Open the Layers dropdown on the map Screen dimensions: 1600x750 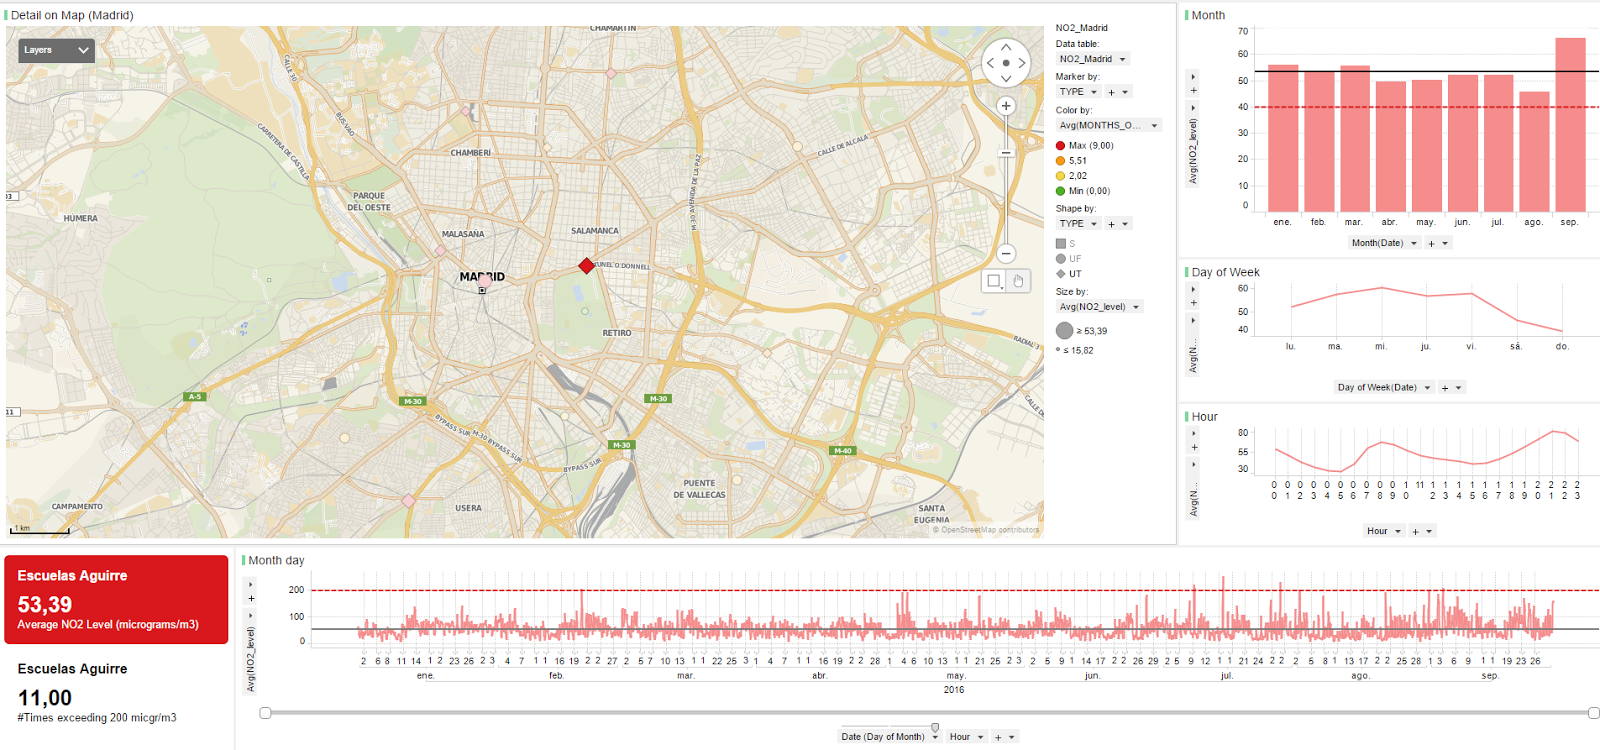tap(57, 50)
